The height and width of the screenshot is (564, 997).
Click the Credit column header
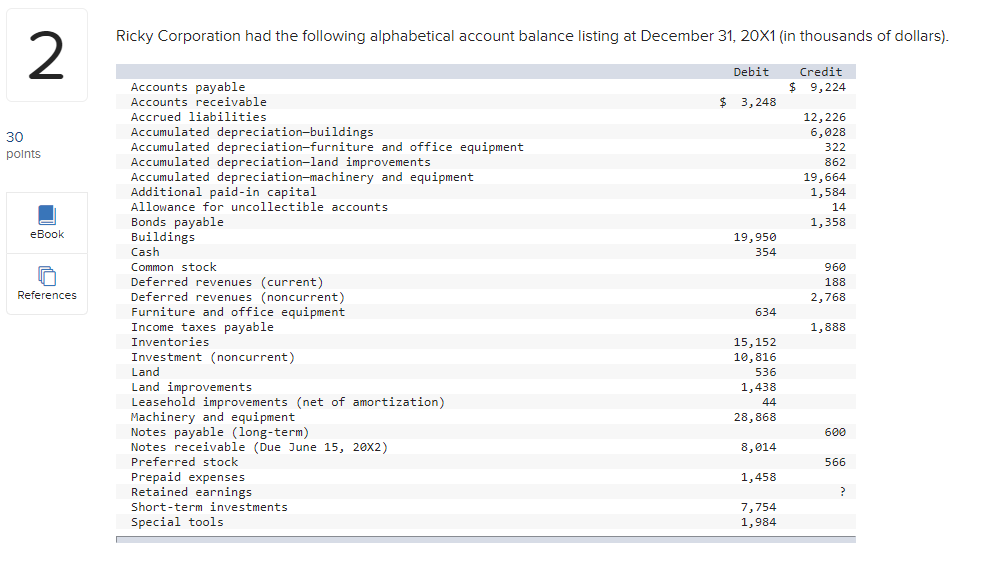[820, 72]
